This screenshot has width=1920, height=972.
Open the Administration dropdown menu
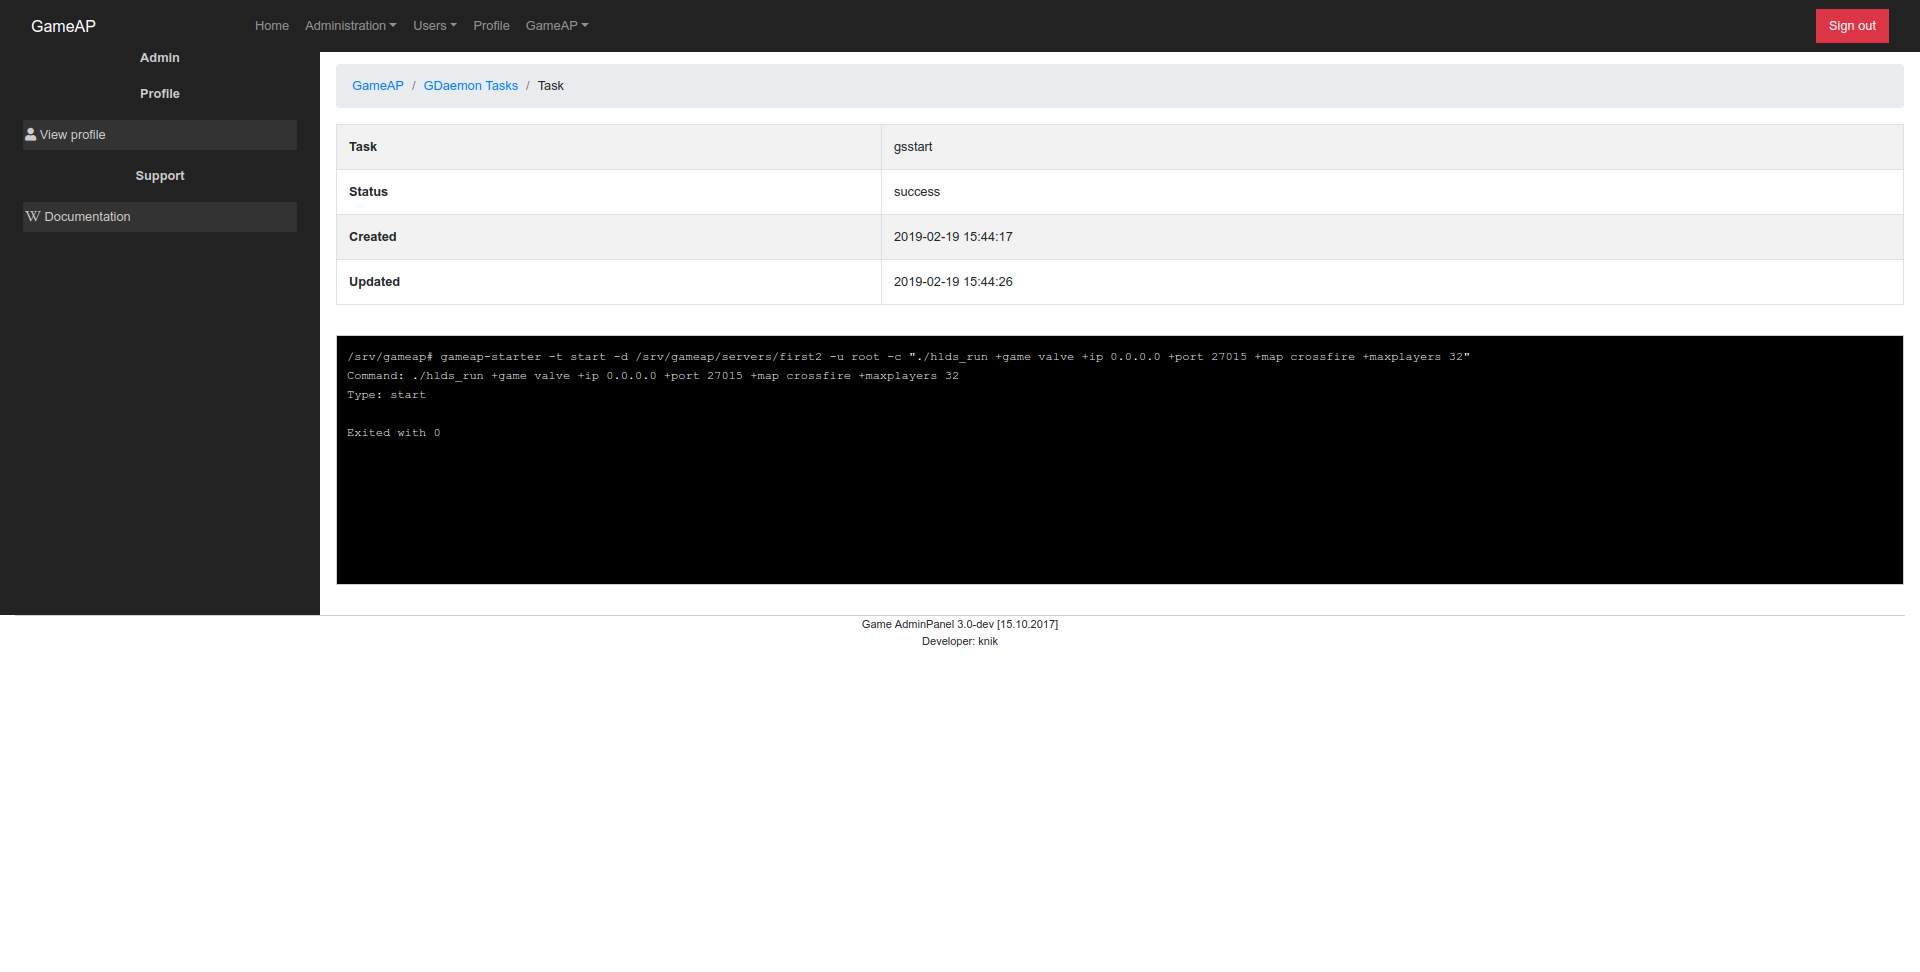pos(349,25)
